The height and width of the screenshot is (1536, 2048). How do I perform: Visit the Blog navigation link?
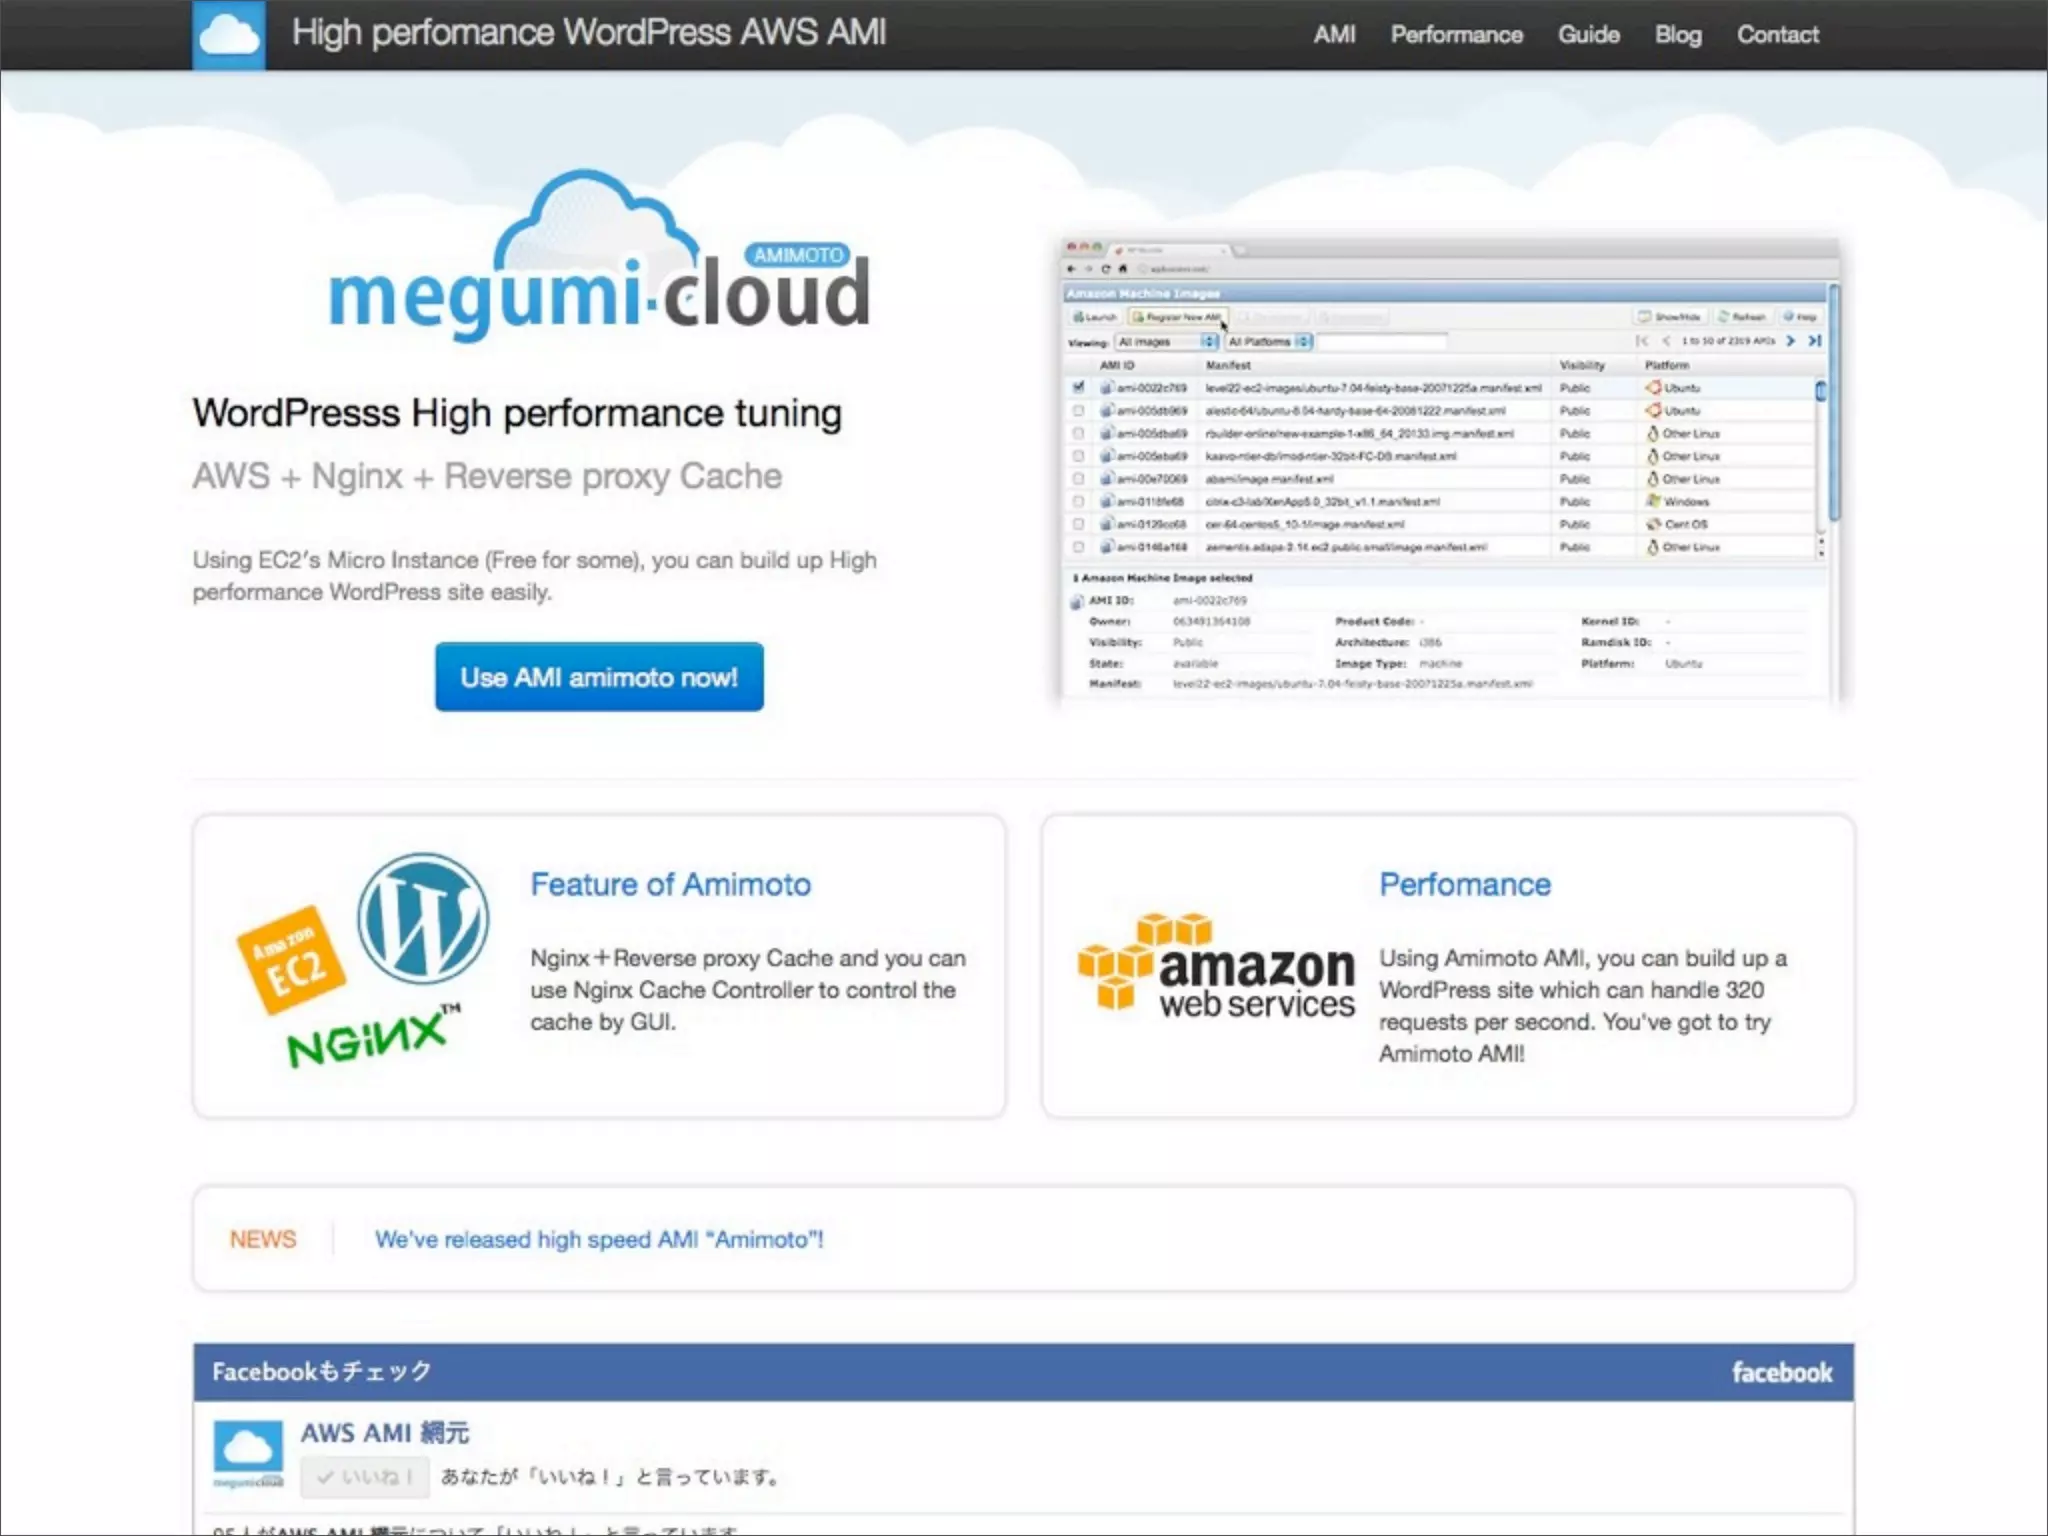[x=1677, y=35]
